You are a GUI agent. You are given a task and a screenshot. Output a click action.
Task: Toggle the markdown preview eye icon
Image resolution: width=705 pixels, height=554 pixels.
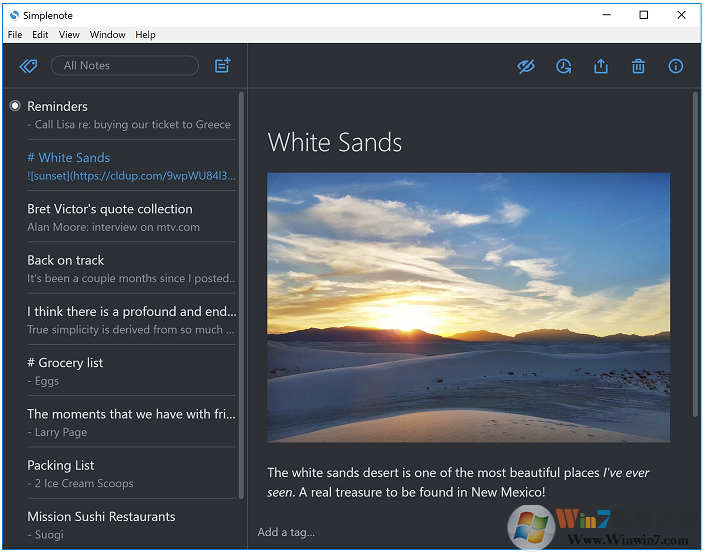[x=527, y=66]
